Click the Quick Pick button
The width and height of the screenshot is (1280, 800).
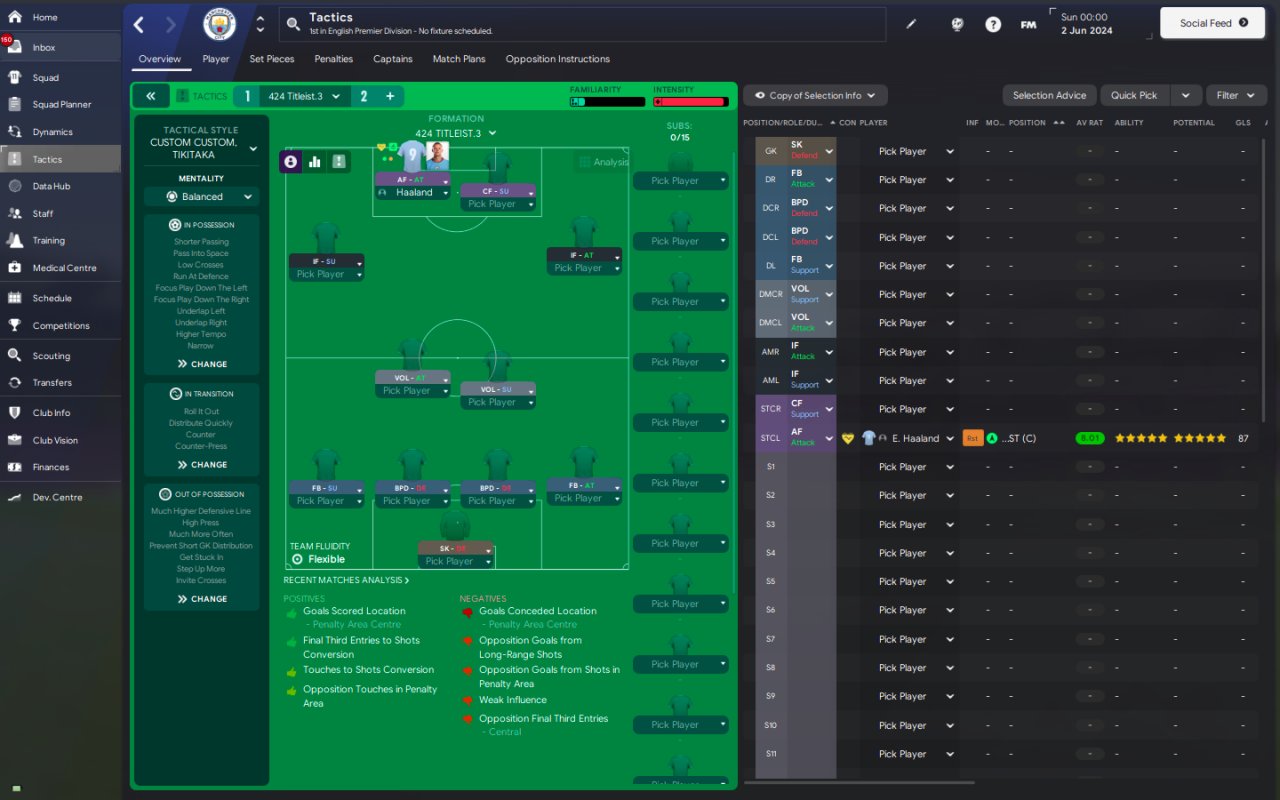click(1134, 96)
